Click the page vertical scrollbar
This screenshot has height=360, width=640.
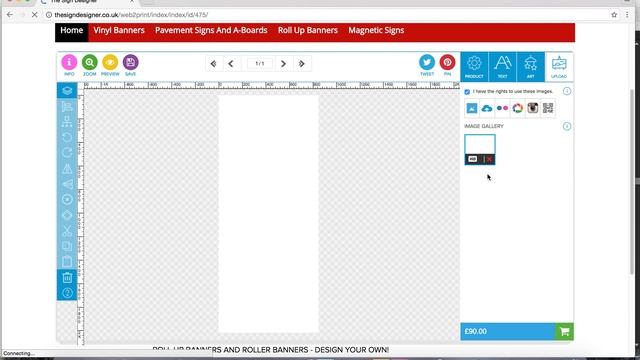point(632,182)
